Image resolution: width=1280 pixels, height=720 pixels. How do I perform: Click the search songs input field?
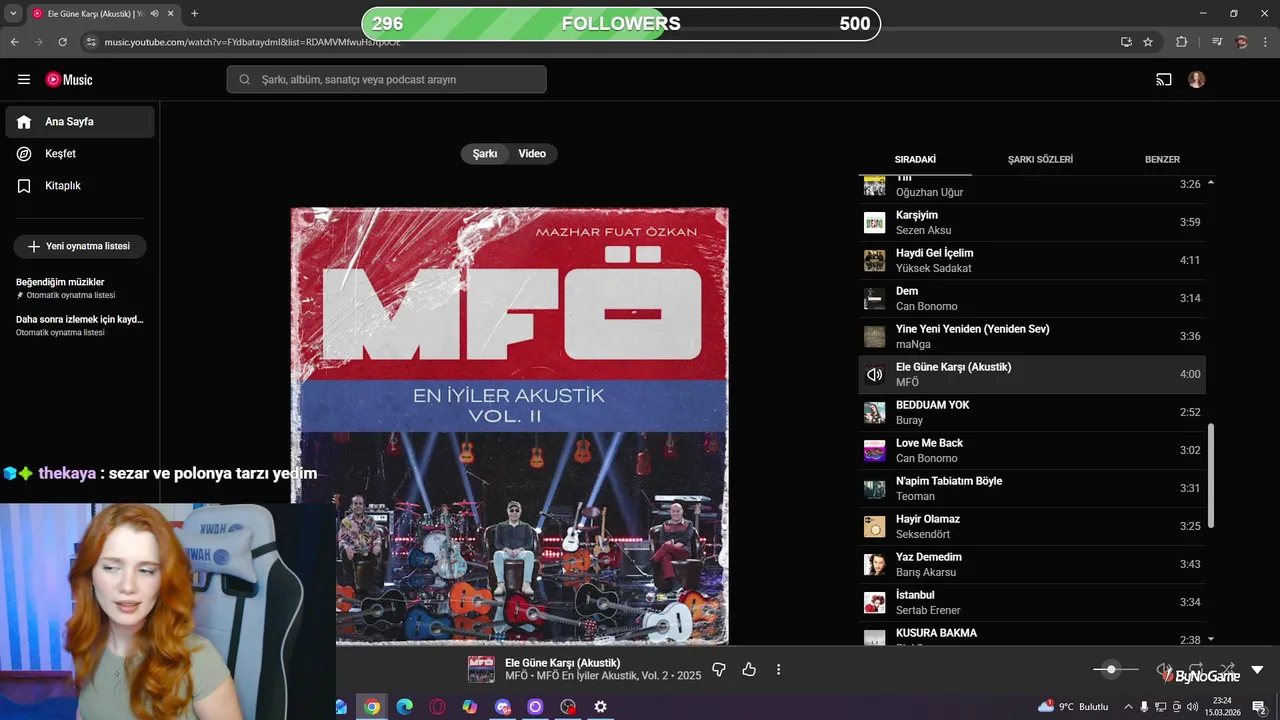386,80
